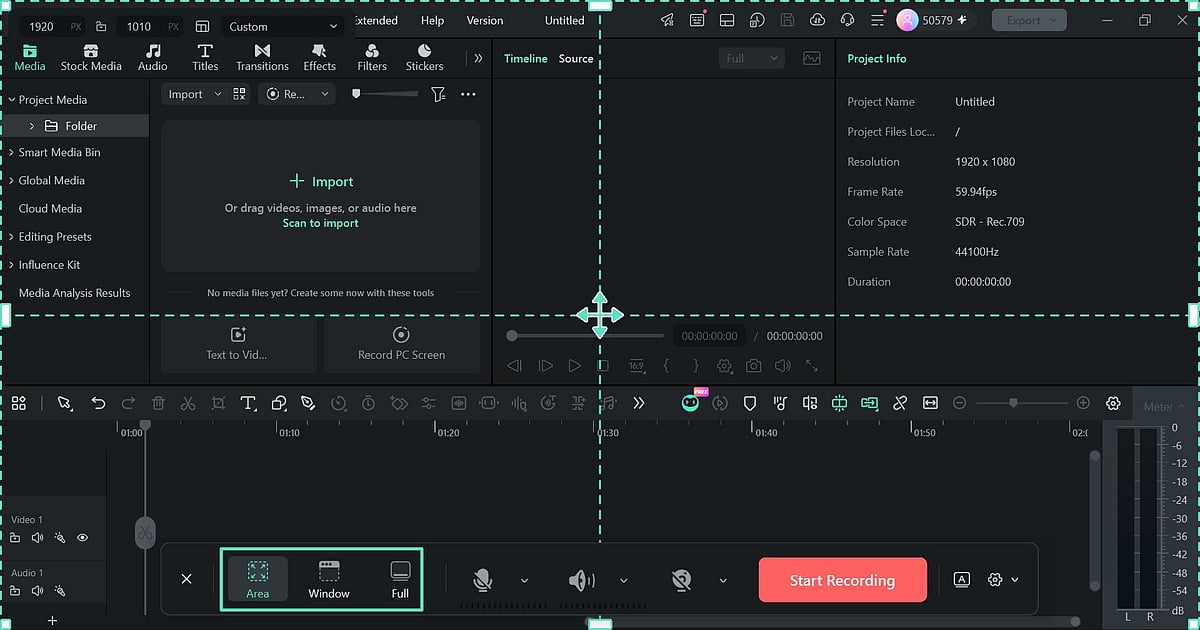Mute the Audio 1 track
The width and height of the screenshot is (1200, 630).
(37, 591)
